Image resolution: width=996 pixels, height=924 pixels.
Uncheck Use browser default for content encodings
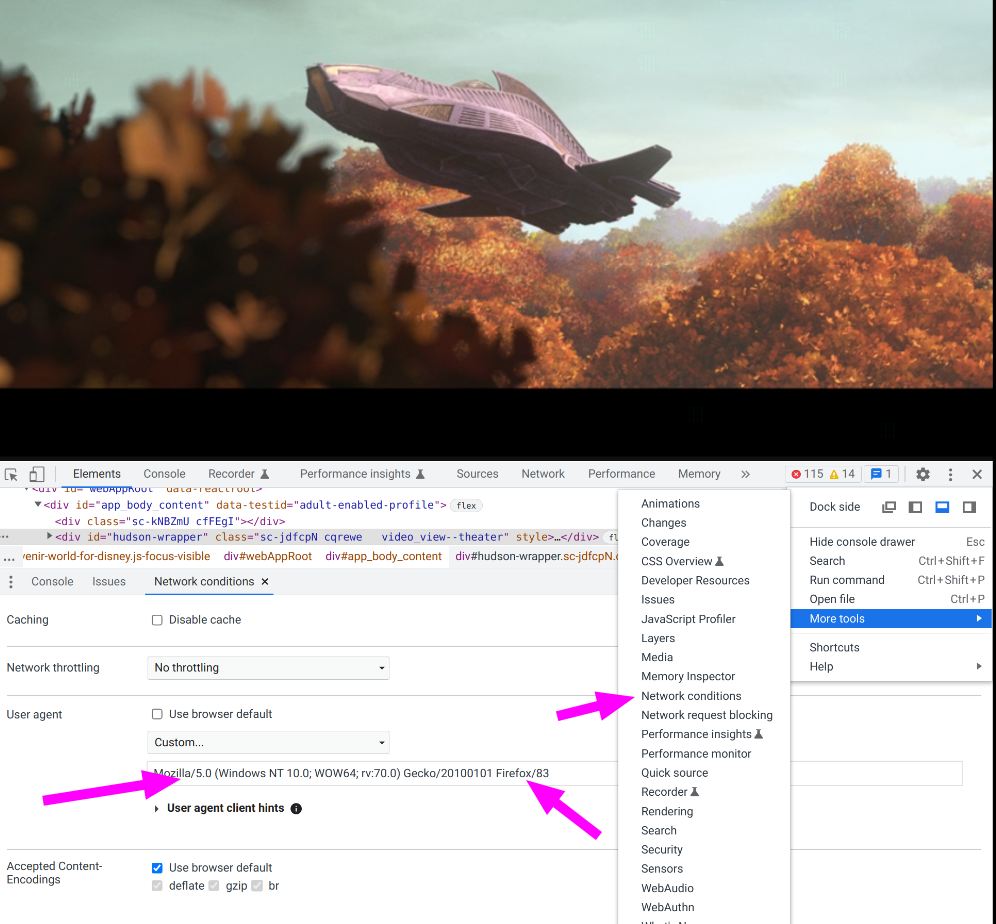157,868
